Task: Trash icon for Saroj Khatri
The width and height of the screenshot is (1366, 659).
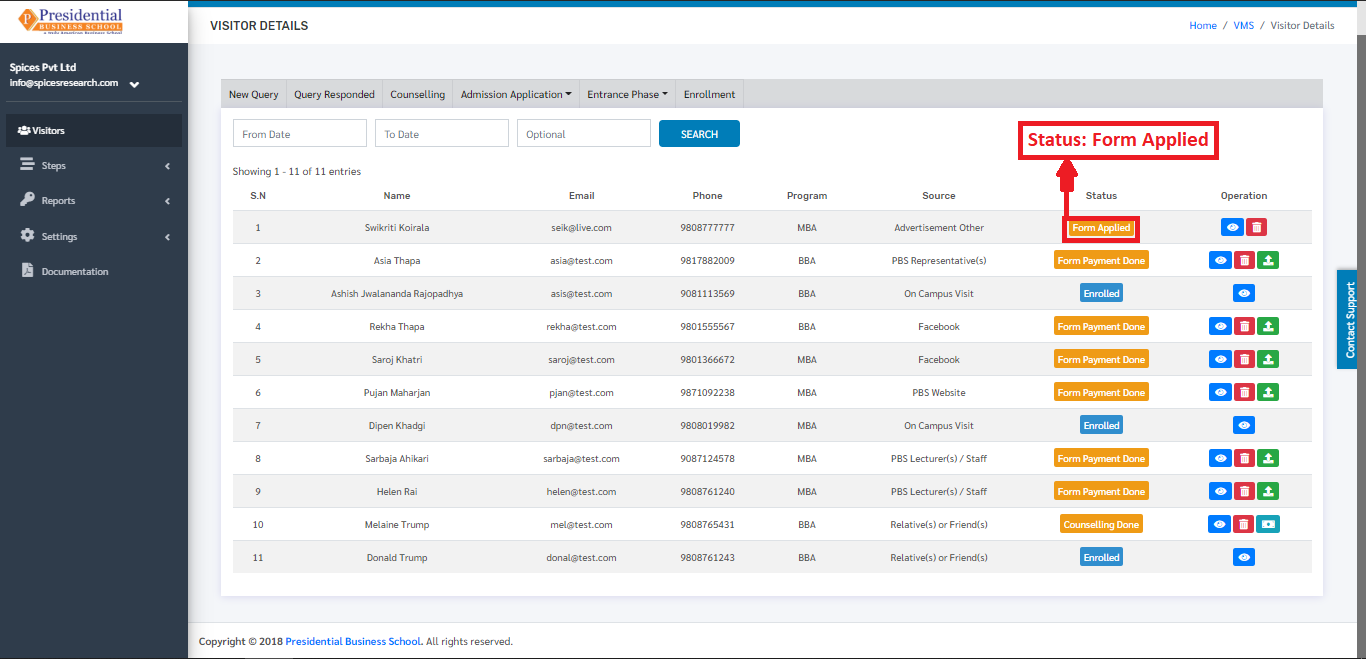Action: tap(1244, 359)
